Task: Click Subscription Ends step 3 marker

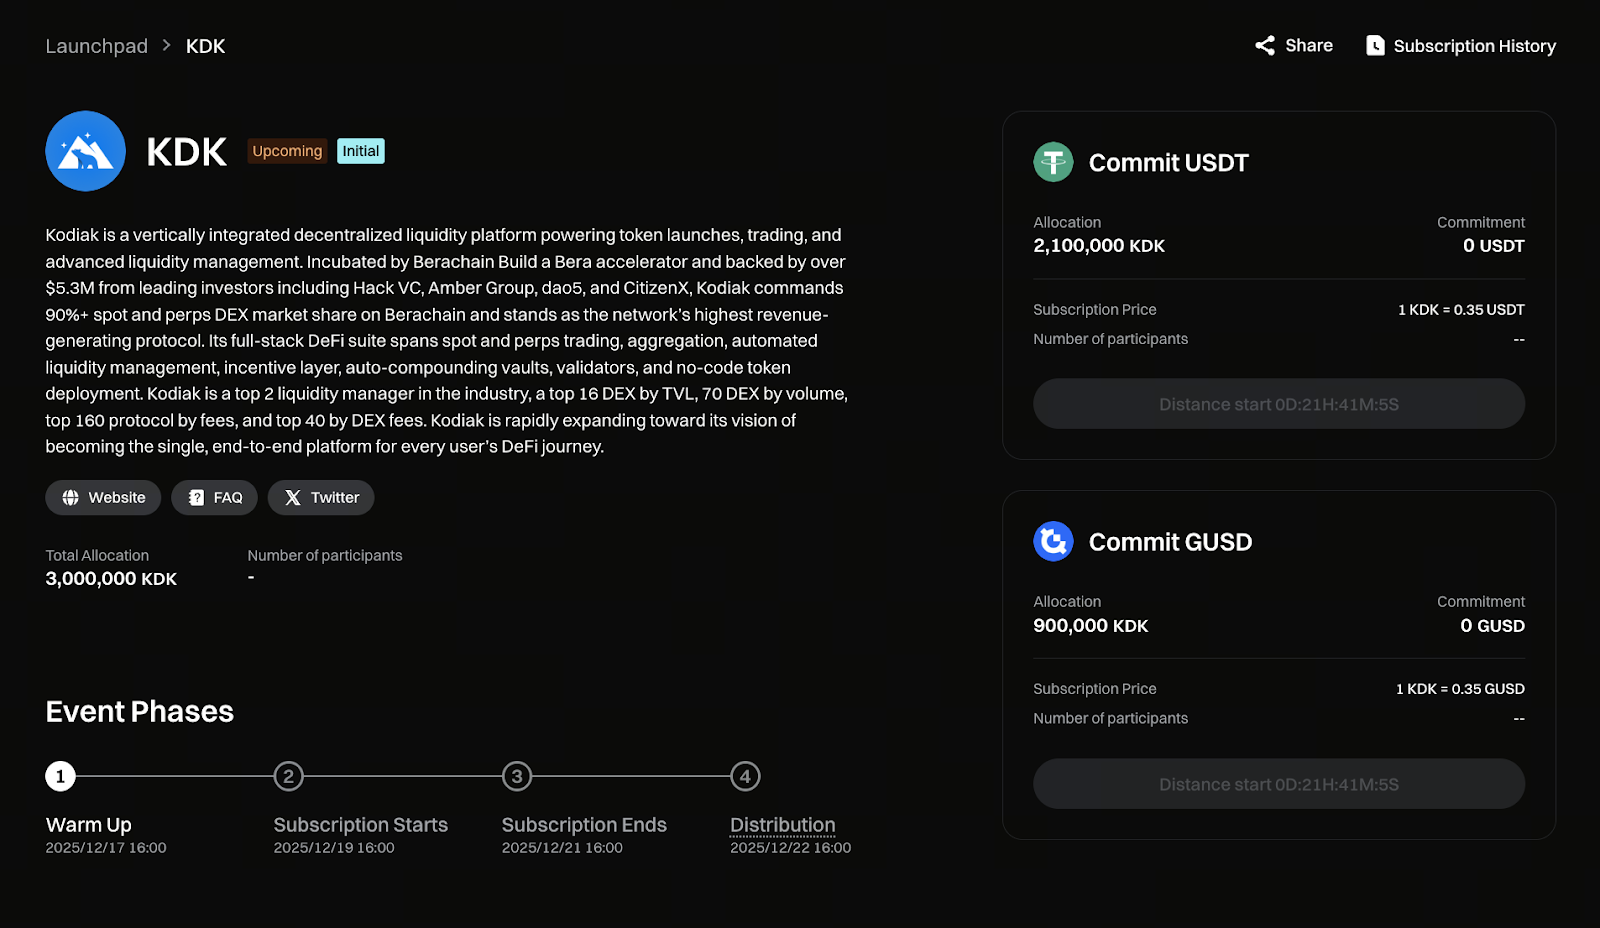Action: coord(517,776)
